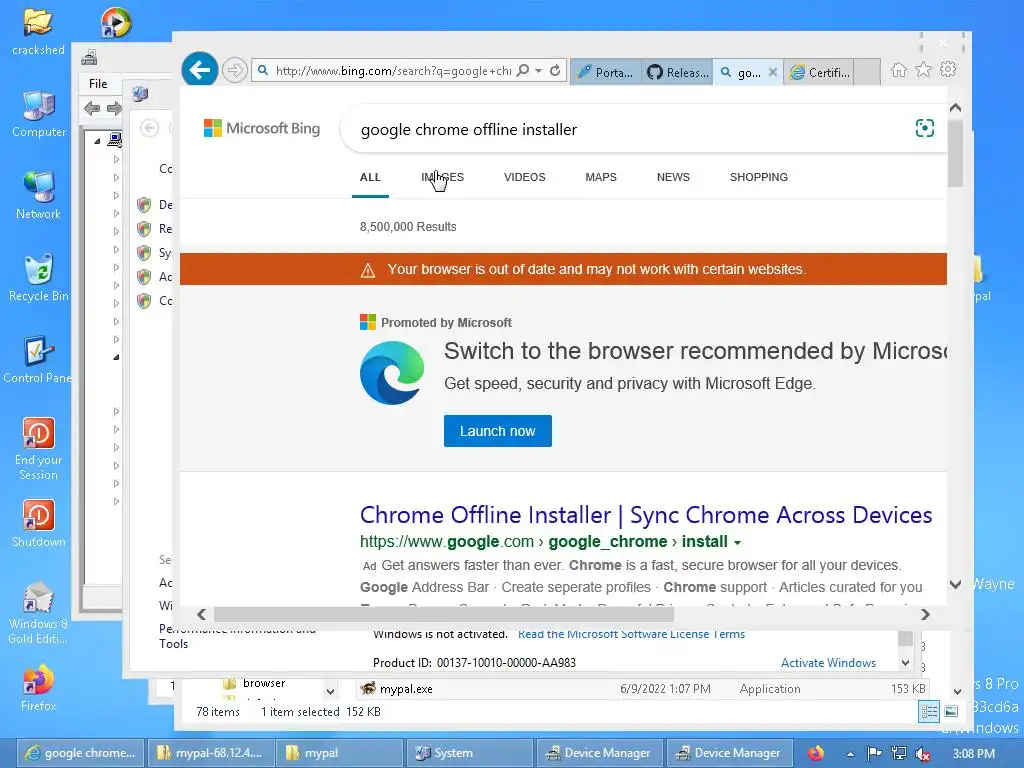This screenshot has height=768, width=1024.
Task: Select the IMAGES results tab
Action: (x=442, y=177)
